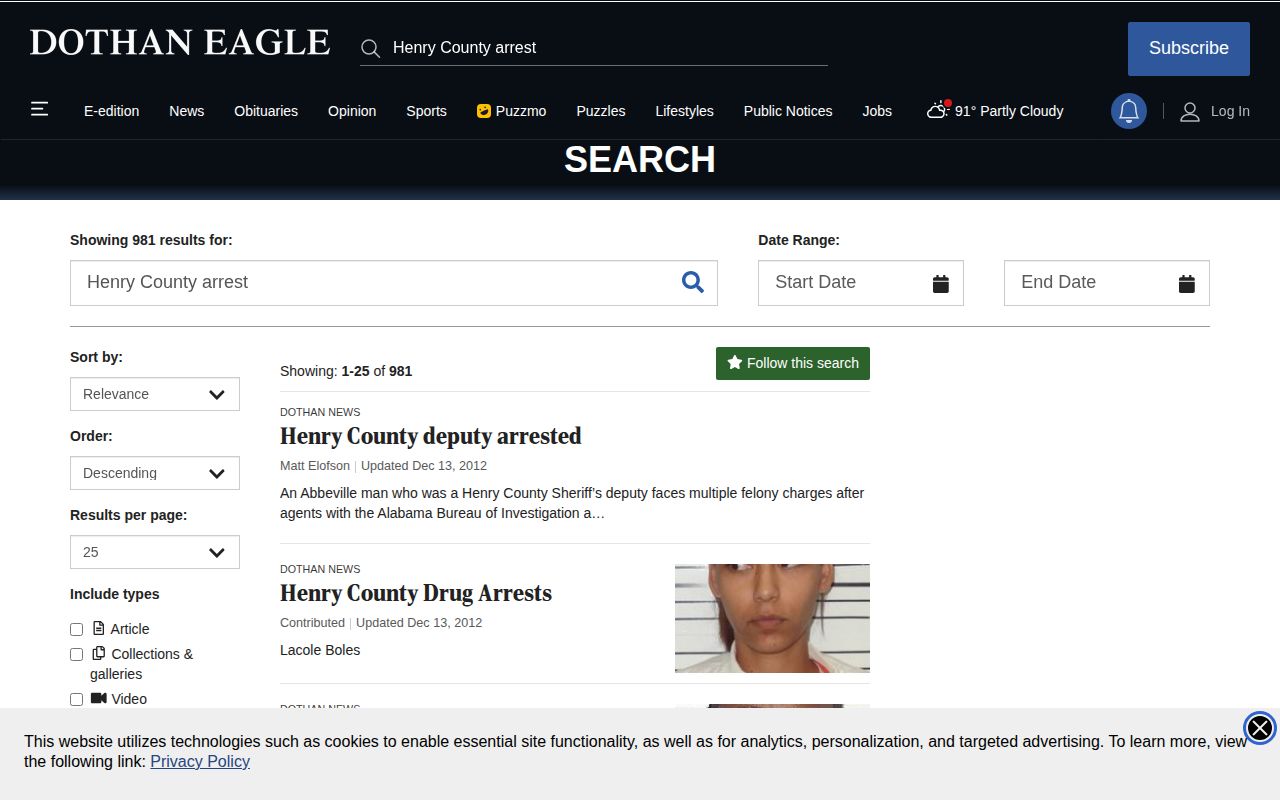Viewport: 1280px width, 800px height.
Task: Click the header search magnifier icon
Action: [370, 48]
